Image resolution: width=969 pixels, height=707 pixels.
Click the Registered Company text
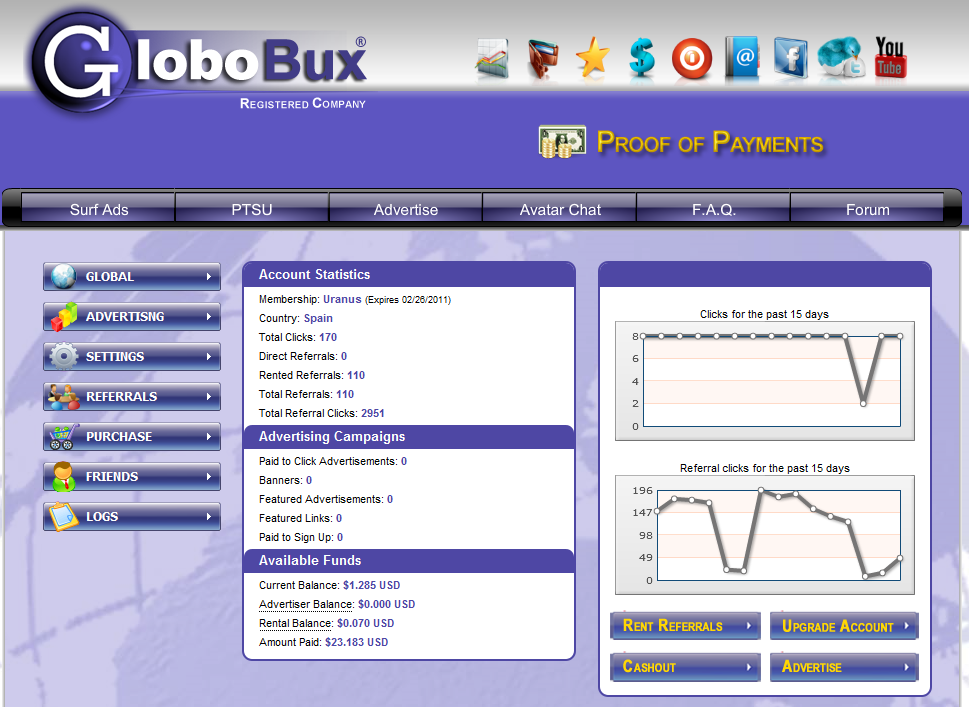303,103
